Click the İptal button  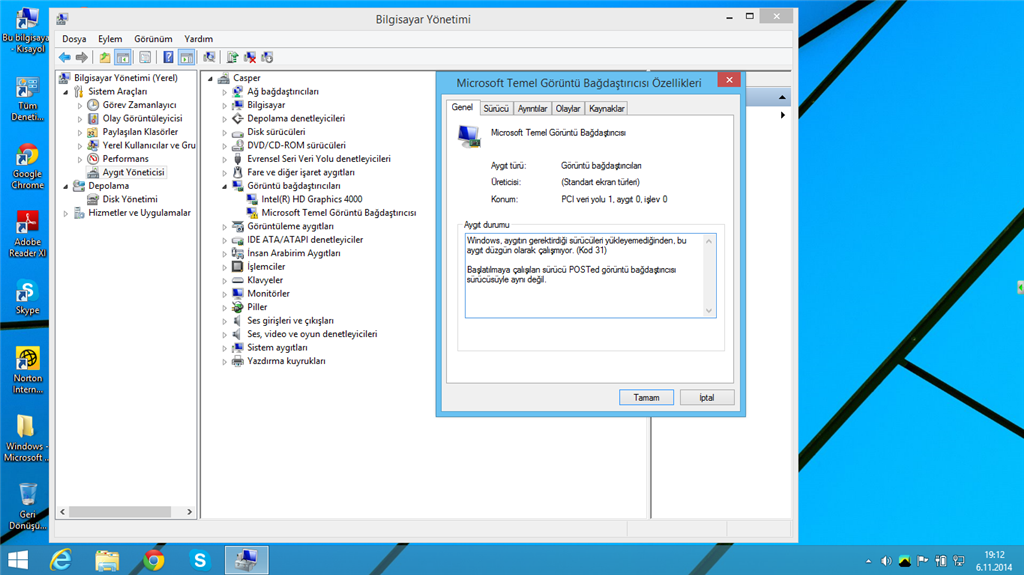point(707,397)
